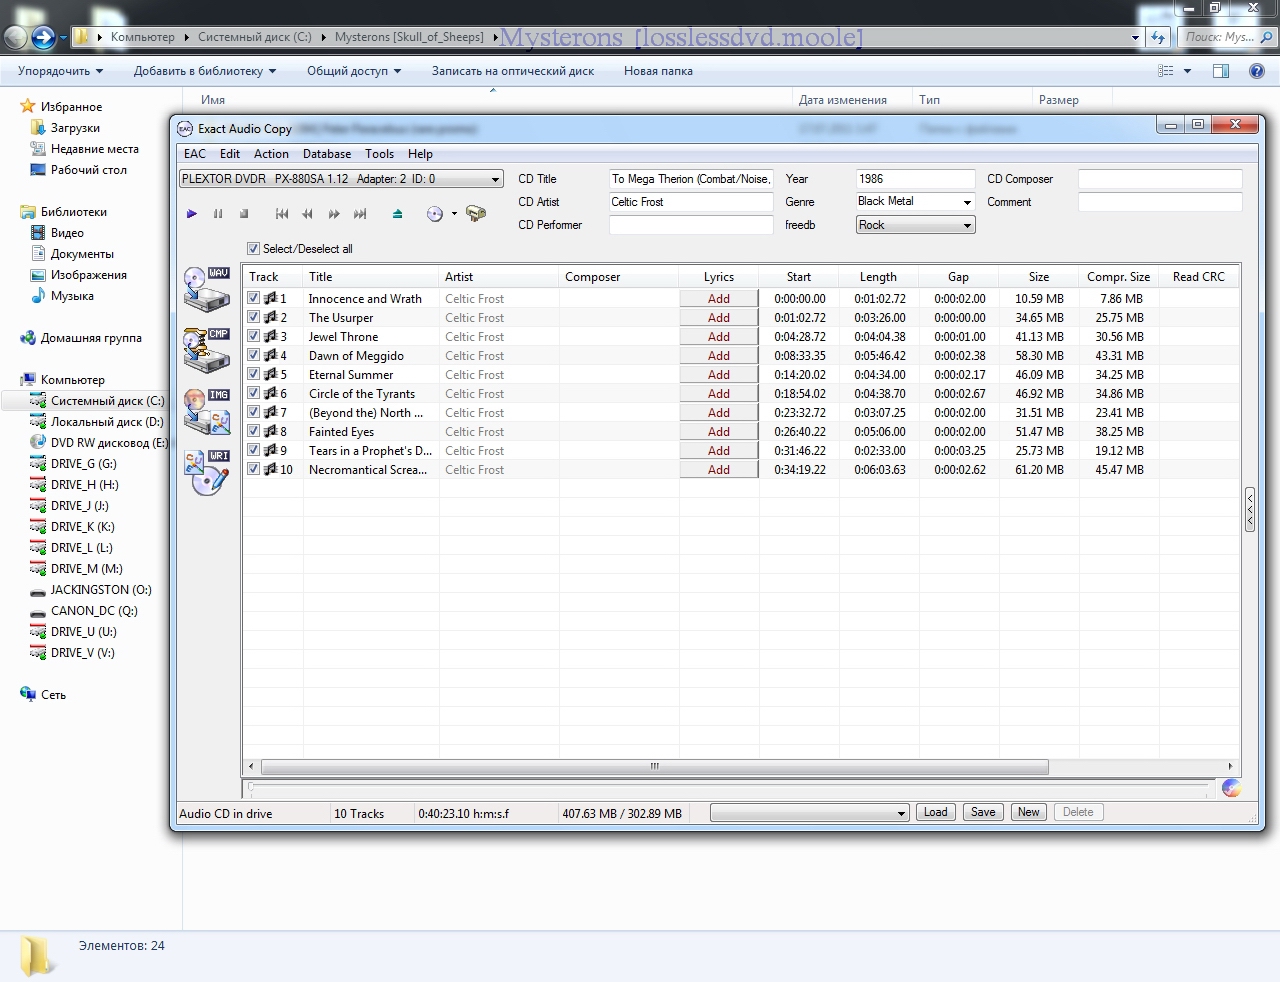Open the Action menu

pyautogui.click(x=271, y=154)
